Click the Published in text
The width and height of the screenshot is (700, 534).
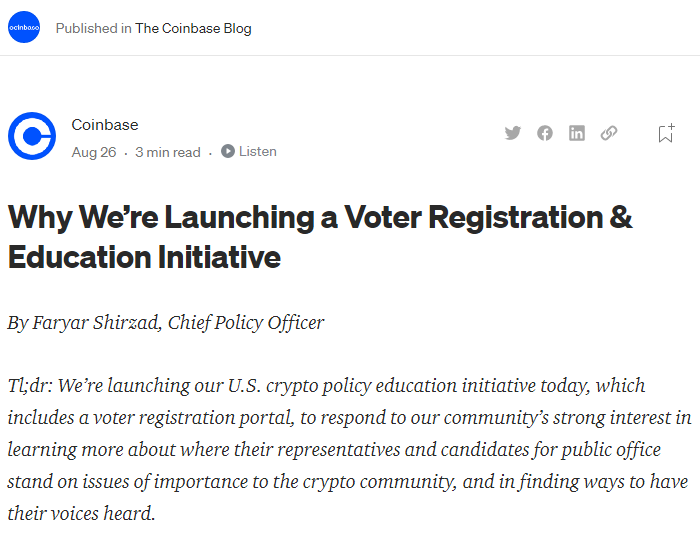[93, 28]
